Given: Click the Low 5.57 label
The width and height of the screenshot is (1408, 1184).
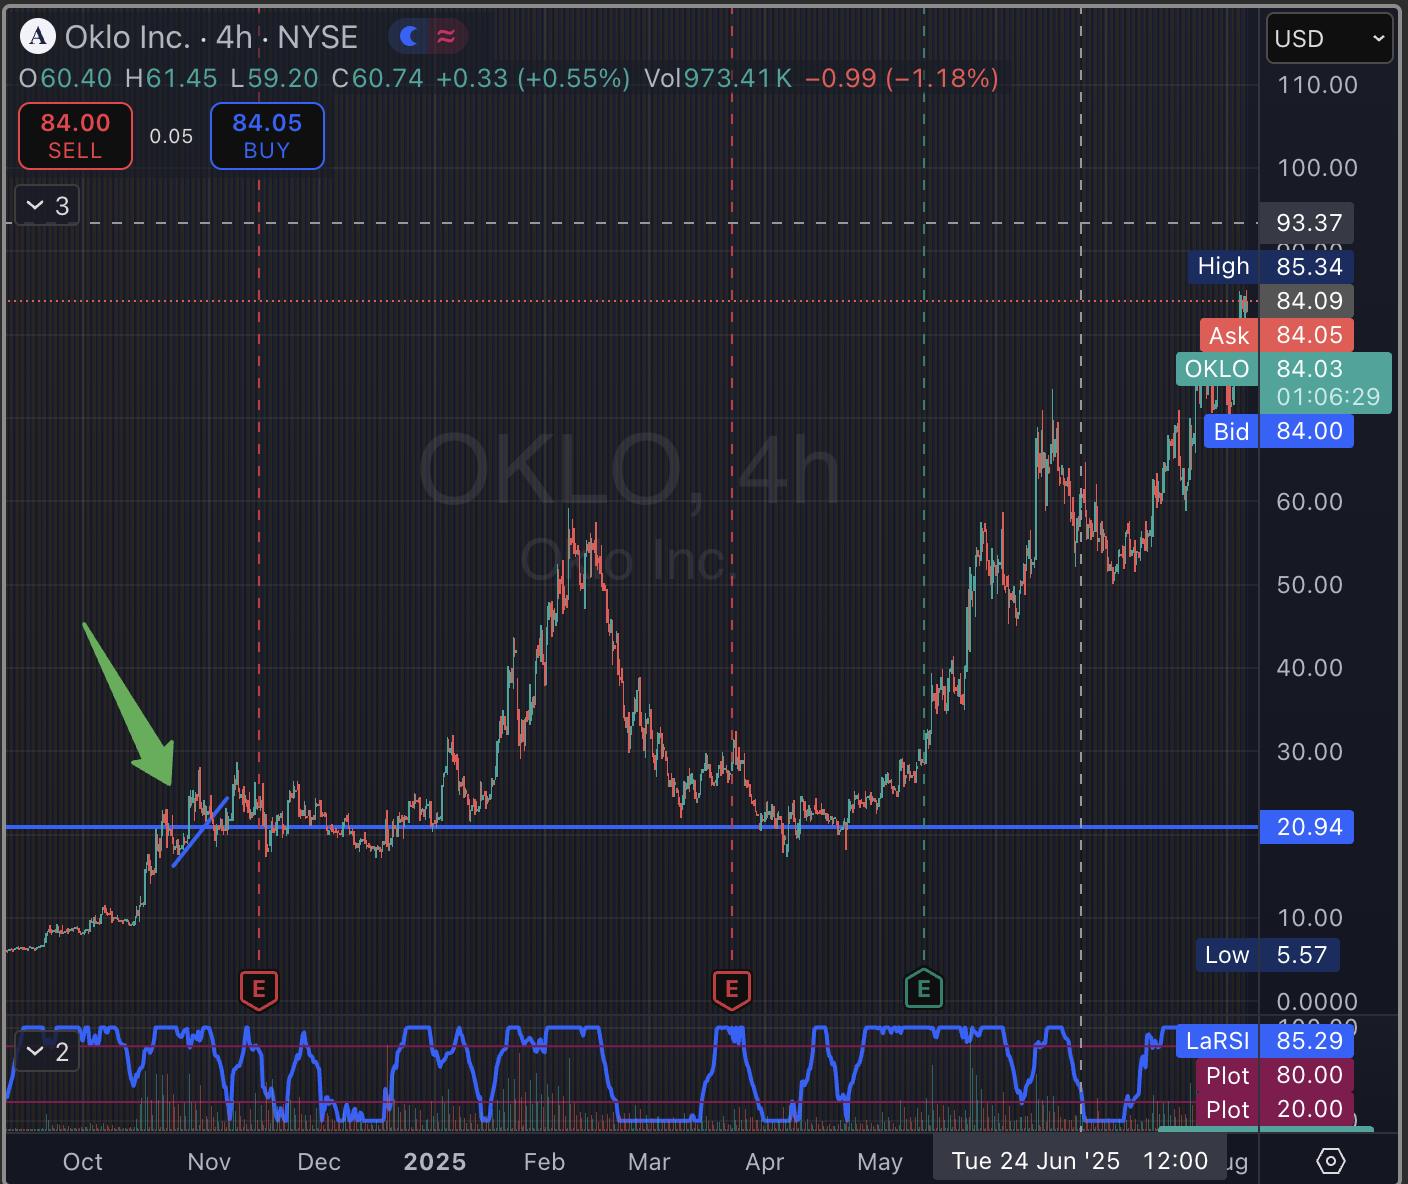Looking at the screenshot, I should (x=1268, y=955).
